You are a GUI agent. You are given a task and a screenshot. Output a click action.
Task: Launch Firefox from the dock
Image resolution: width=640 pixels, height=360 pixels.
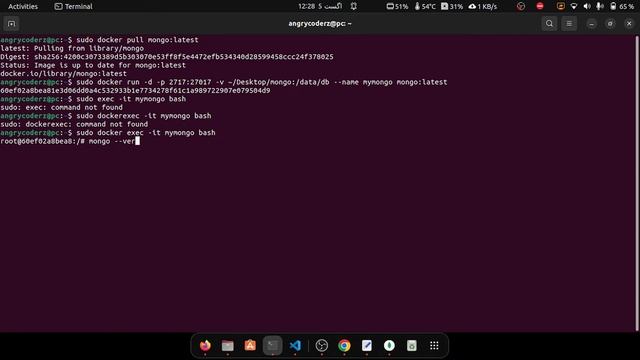point(205,345)
